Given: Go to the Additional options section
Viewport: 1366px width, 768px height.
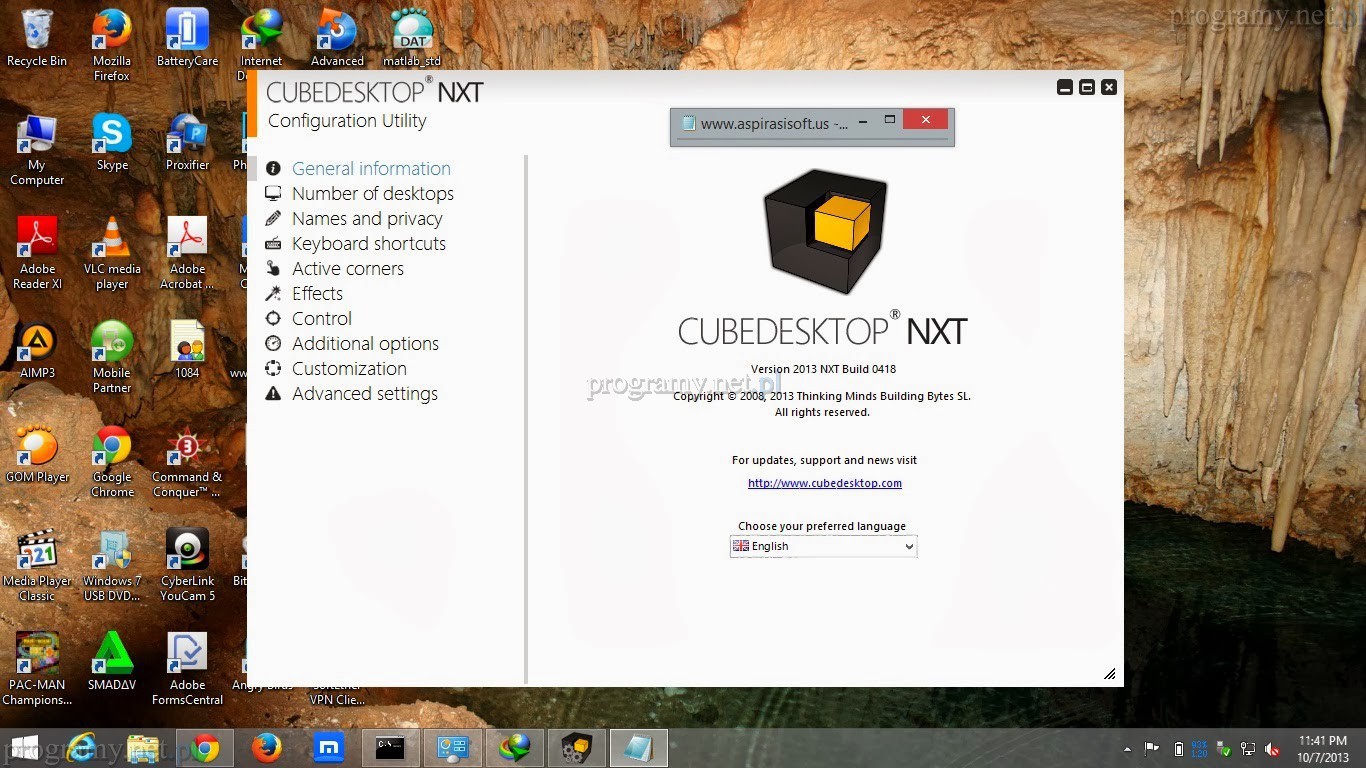Looking at the screenshot, I should point(365,344).
